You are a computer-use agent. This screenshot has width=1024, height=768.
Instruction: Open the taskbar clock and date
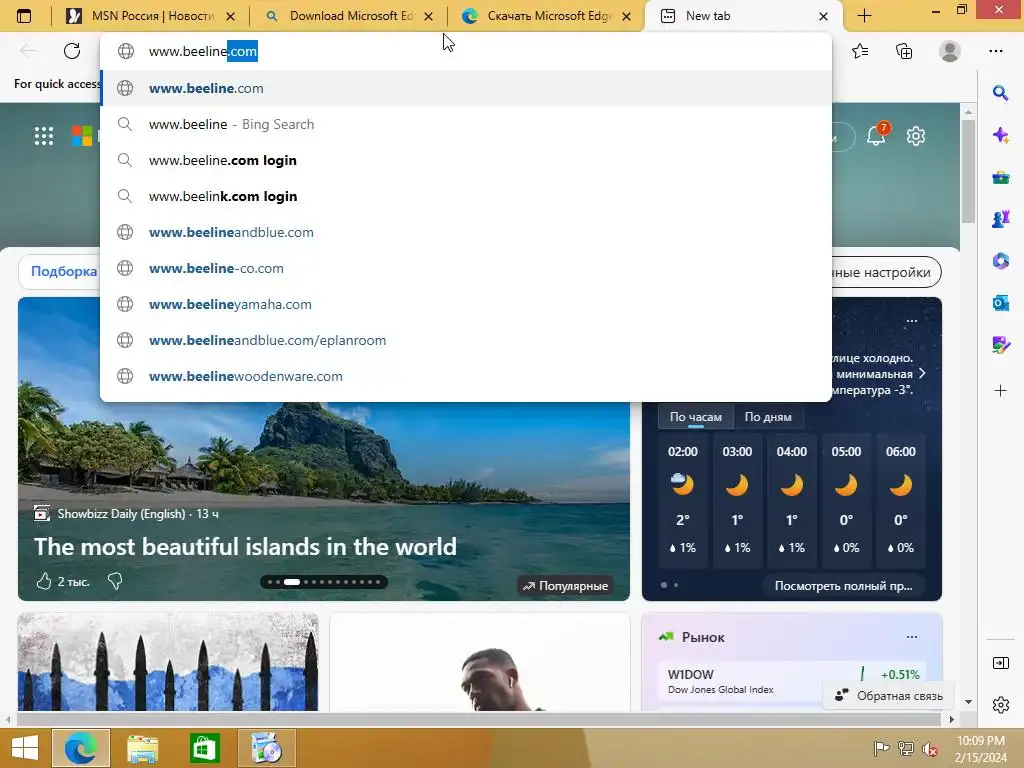pos(980,749)
